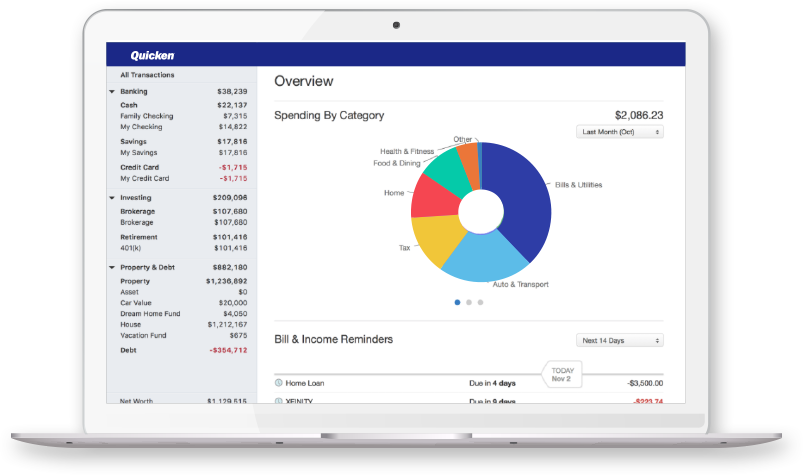Click the Debt amount -$354,712
803x475 pixels.
[x=228, y=350]
